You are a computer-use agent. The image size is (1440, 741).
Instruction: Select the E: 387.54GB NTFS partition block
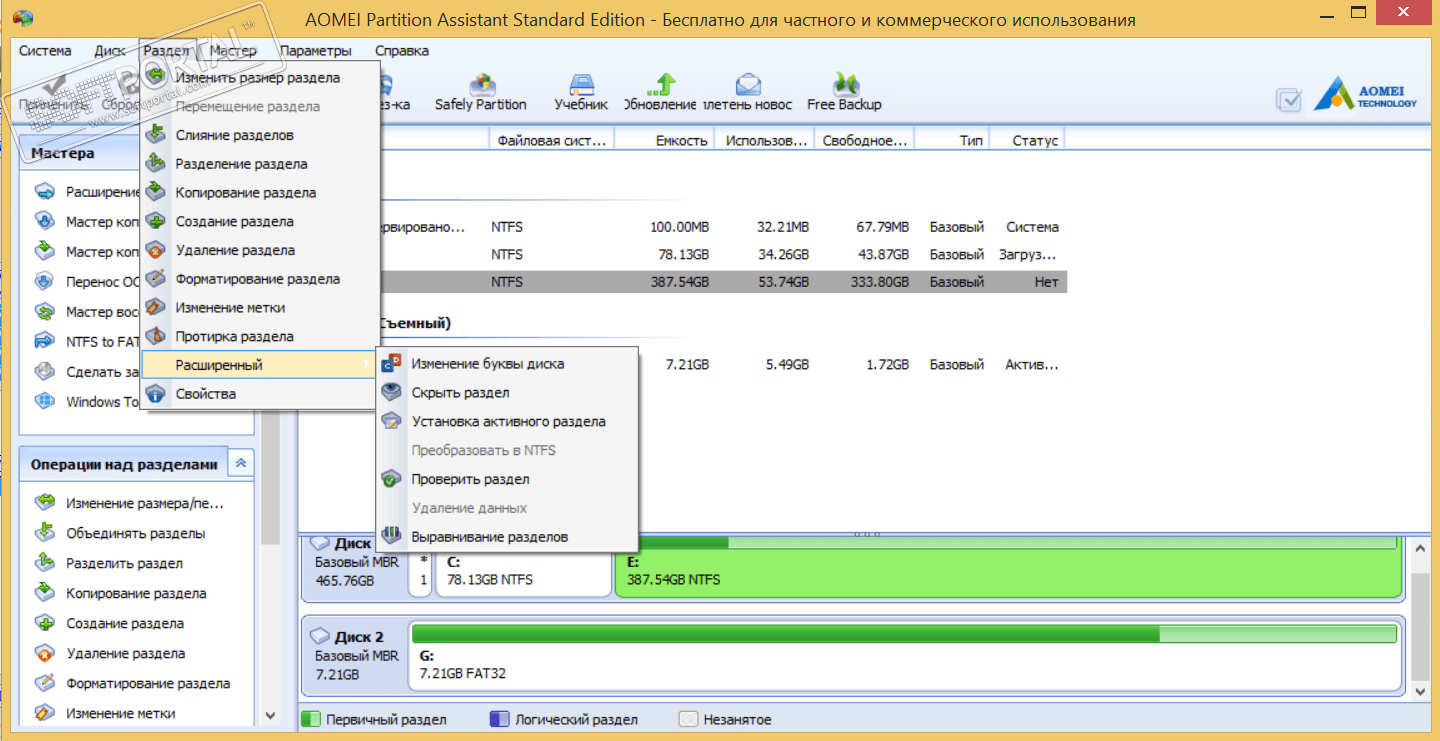pos(1008,566)
